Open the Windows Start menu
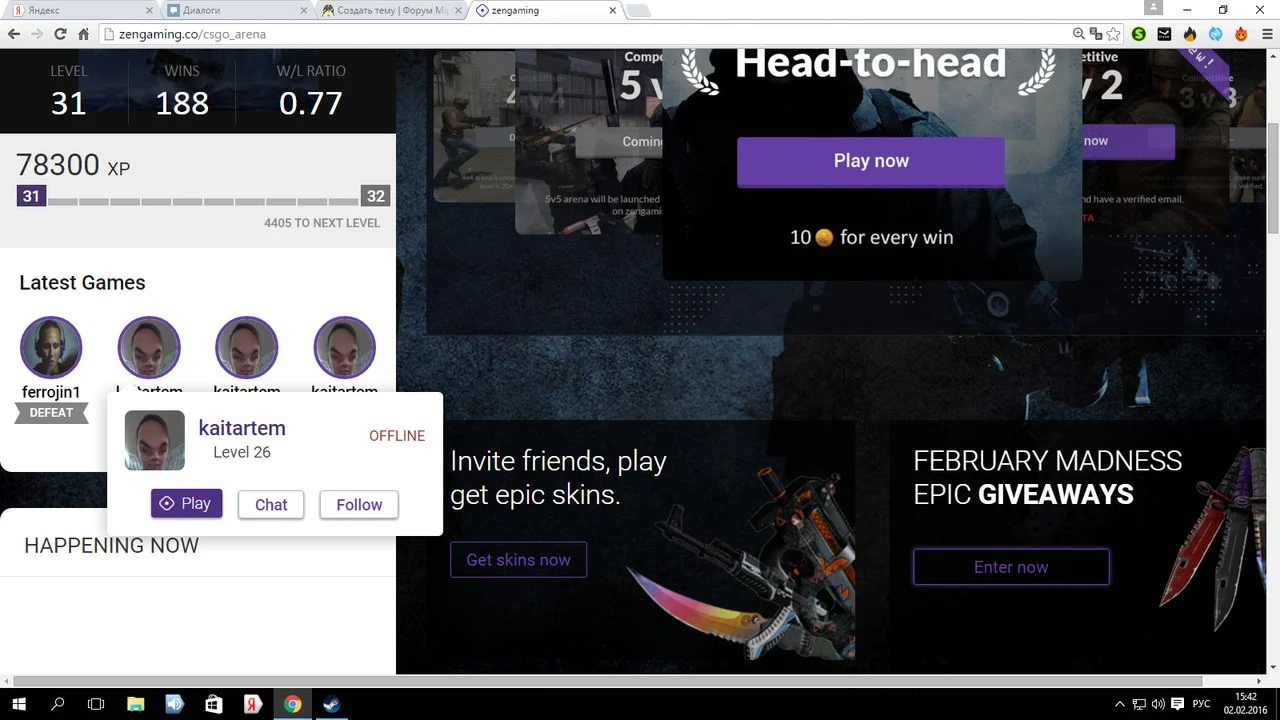Image resolution: width=1280 pixels, height=720 pixels. (19, 704)
